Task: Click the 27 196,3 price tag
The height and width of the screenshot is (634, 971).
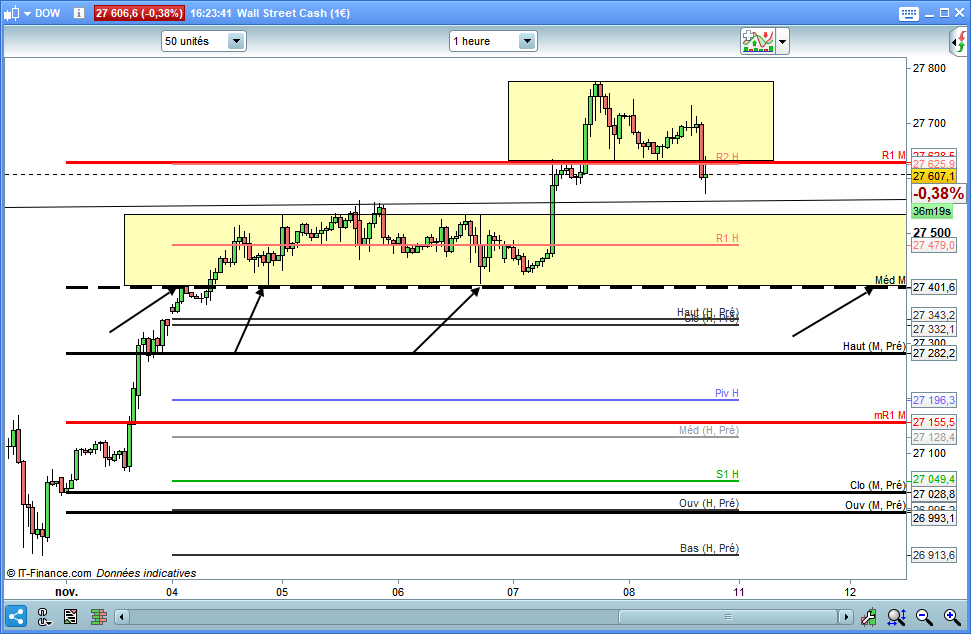Action: (933, 401)
